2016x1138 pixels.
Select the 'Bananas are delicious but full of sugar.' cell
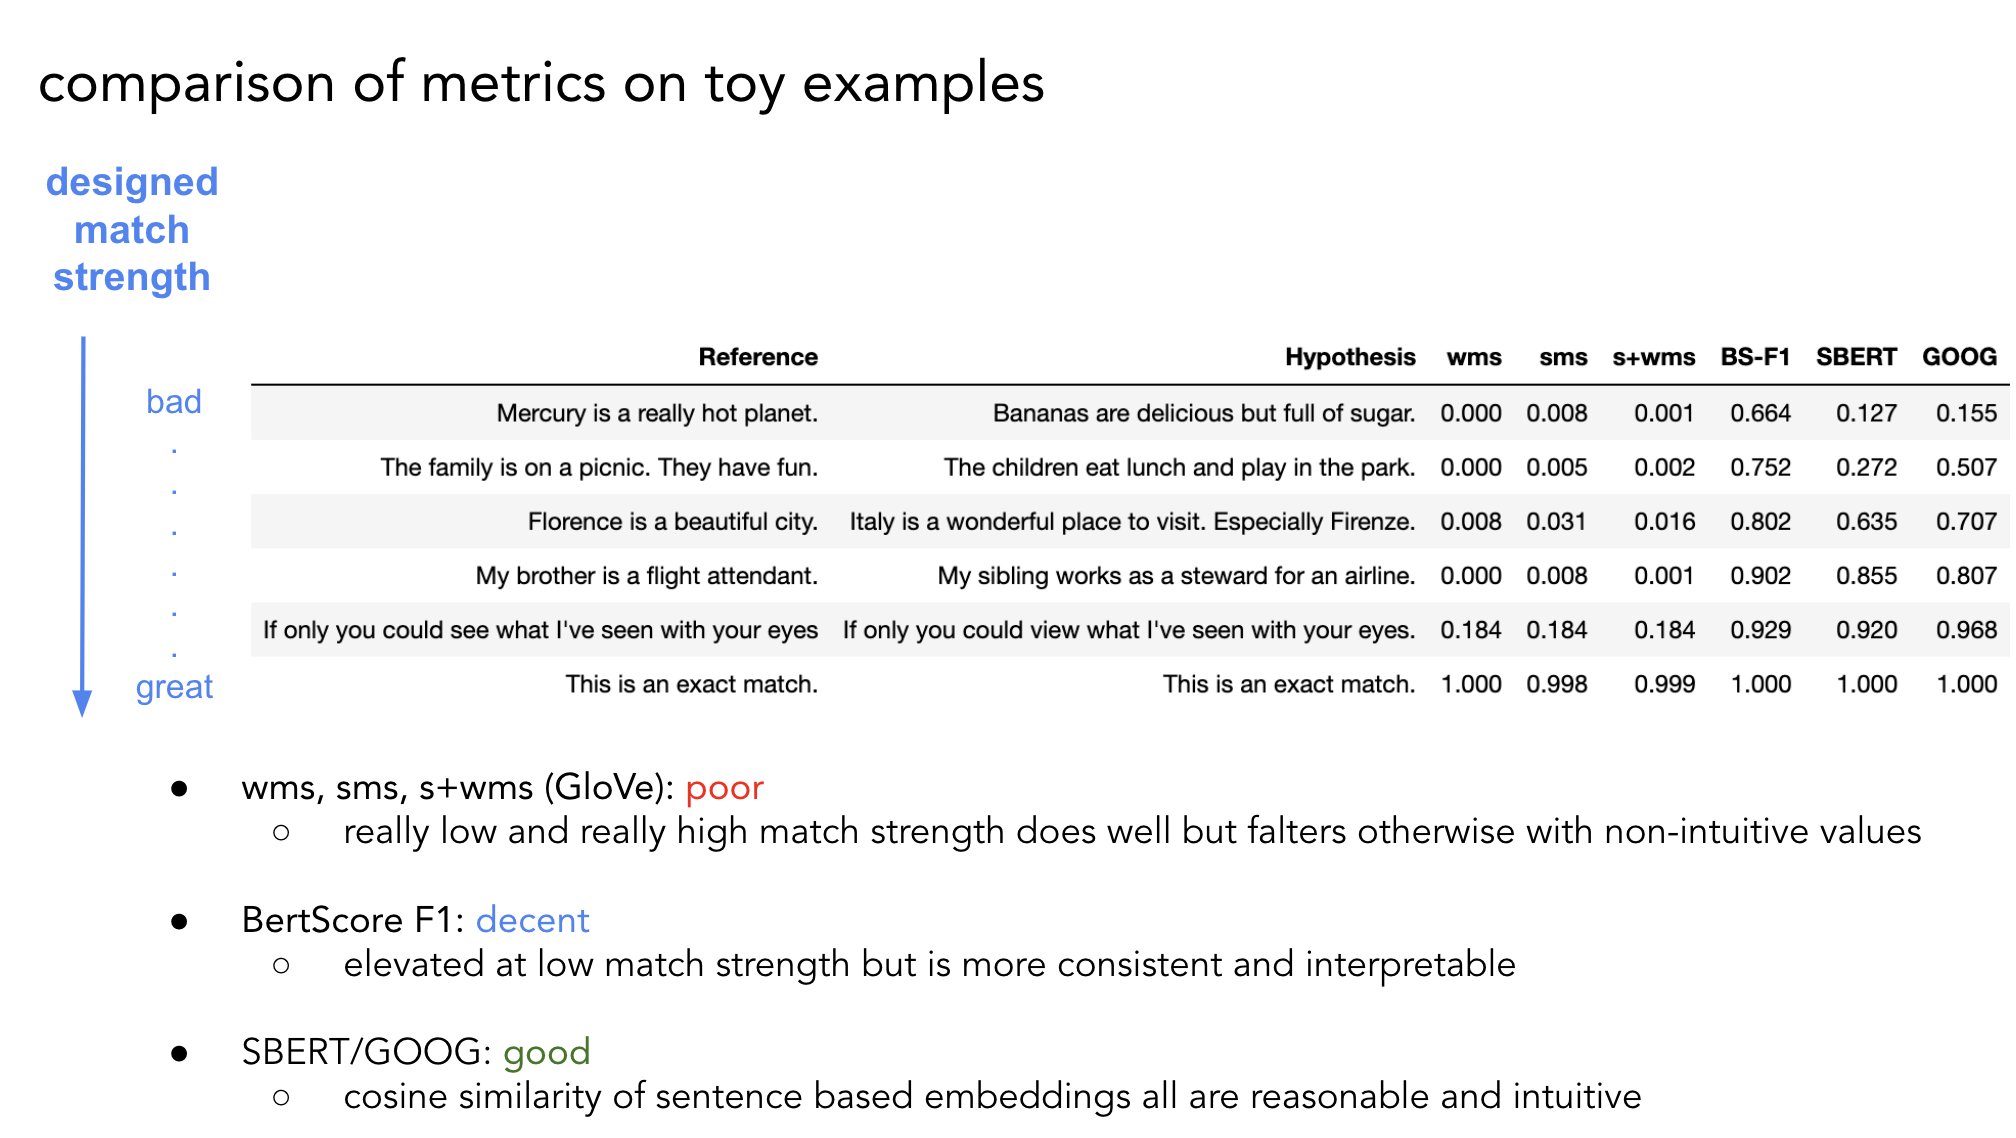click(1204, 413)
